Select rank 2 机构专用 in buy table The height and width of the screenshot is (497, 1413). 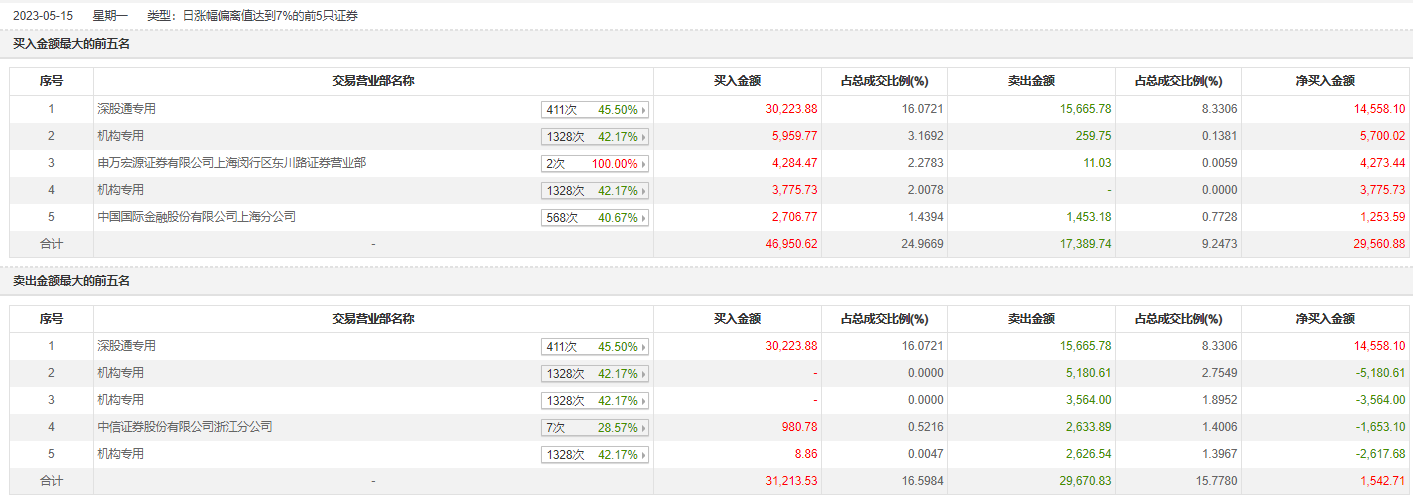tap(120, 136)
